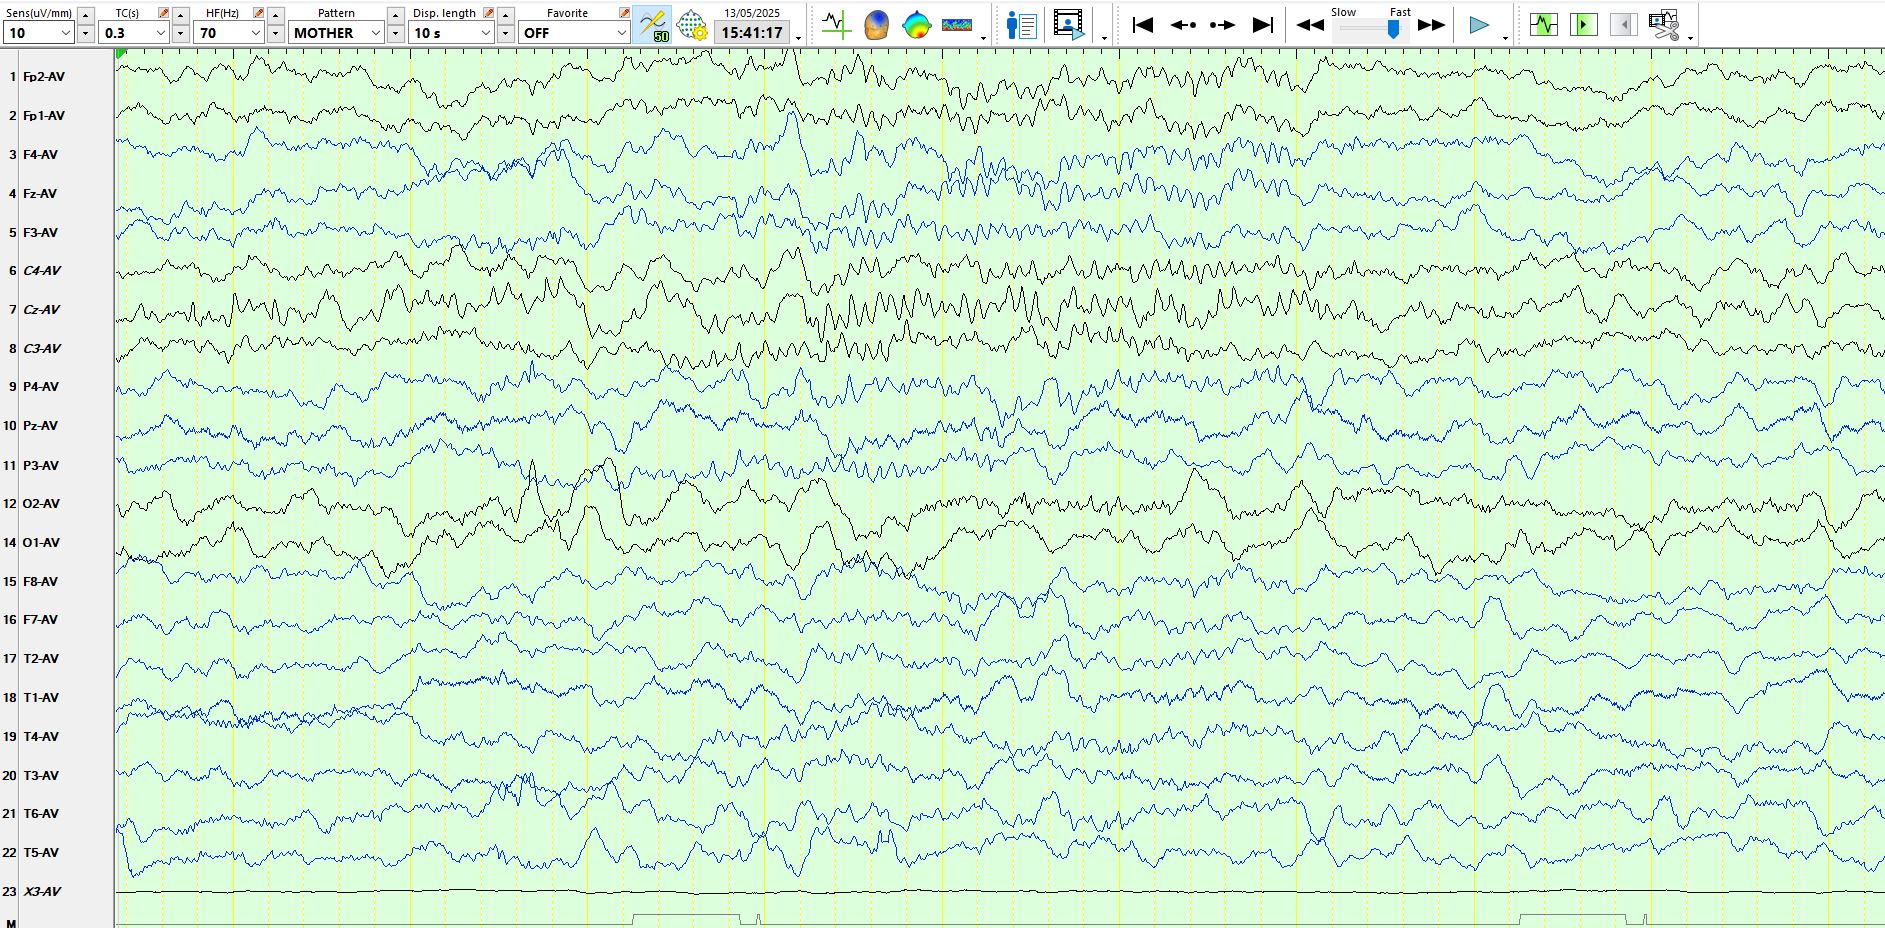Expand the playback options arrow beside play
1885x928 pixels.
(1505, 38)
